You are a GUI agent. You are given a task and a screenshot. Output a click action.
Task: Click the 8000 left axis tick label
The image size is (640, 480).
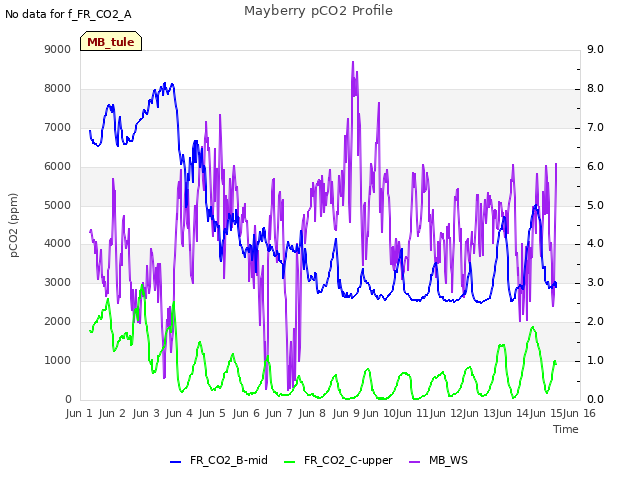tap(58, 89)
